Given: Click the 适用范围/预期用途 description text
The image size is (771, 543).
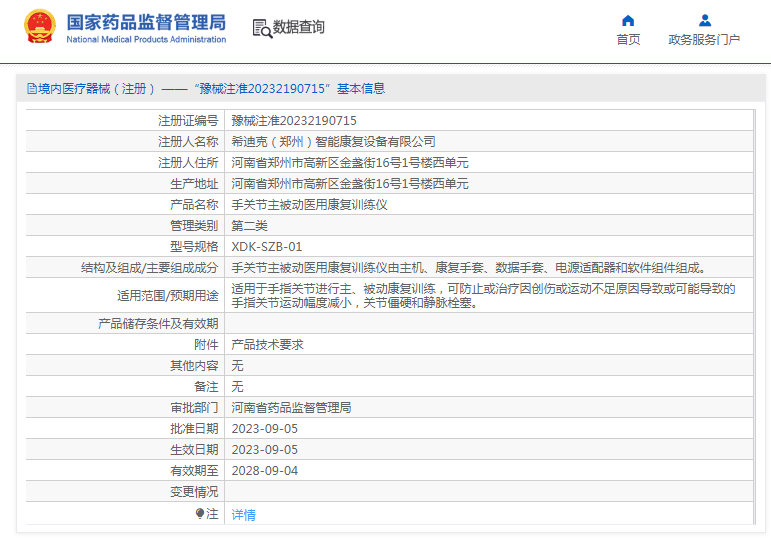Looking at the screenshot, I should point(483,296).
